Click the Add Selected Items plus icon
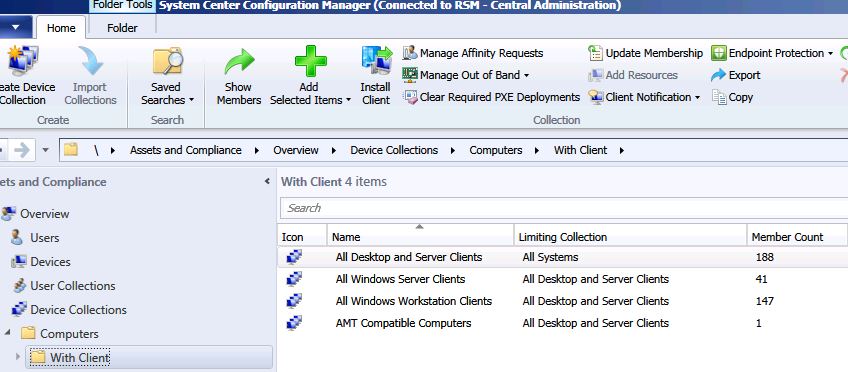The image size is (848, 372). pos(310,61)
